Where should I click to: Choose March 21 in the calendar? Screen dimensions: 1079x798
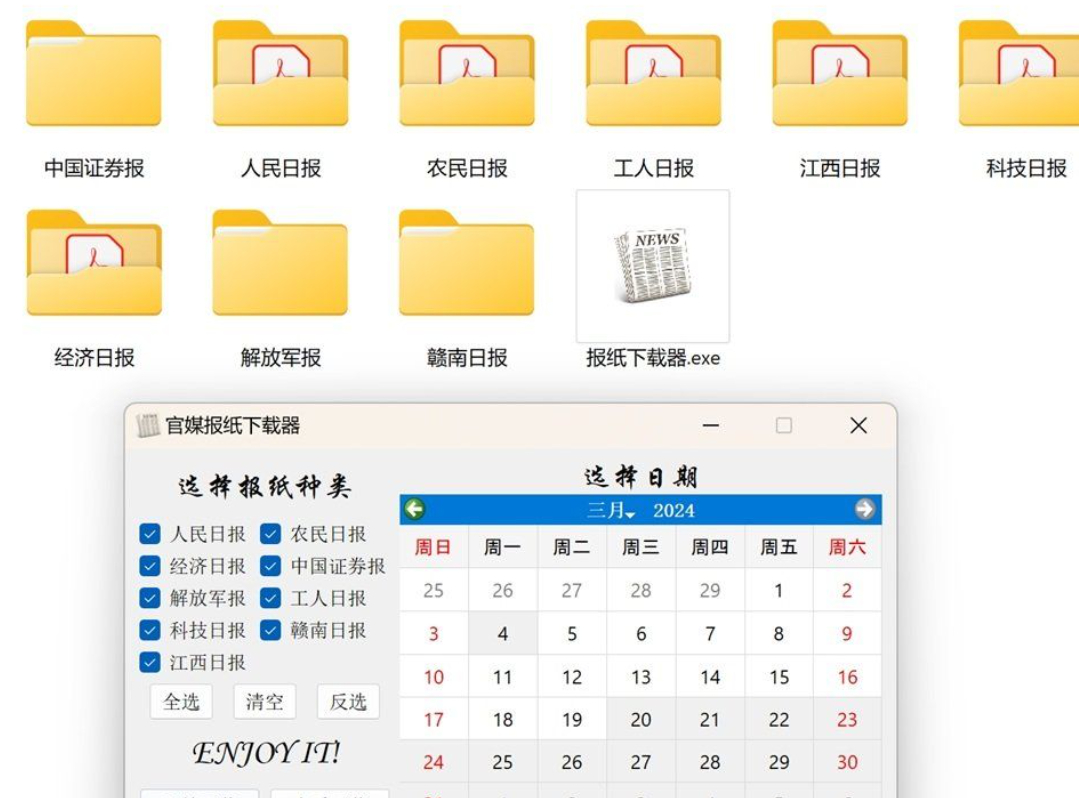[709, 720]
